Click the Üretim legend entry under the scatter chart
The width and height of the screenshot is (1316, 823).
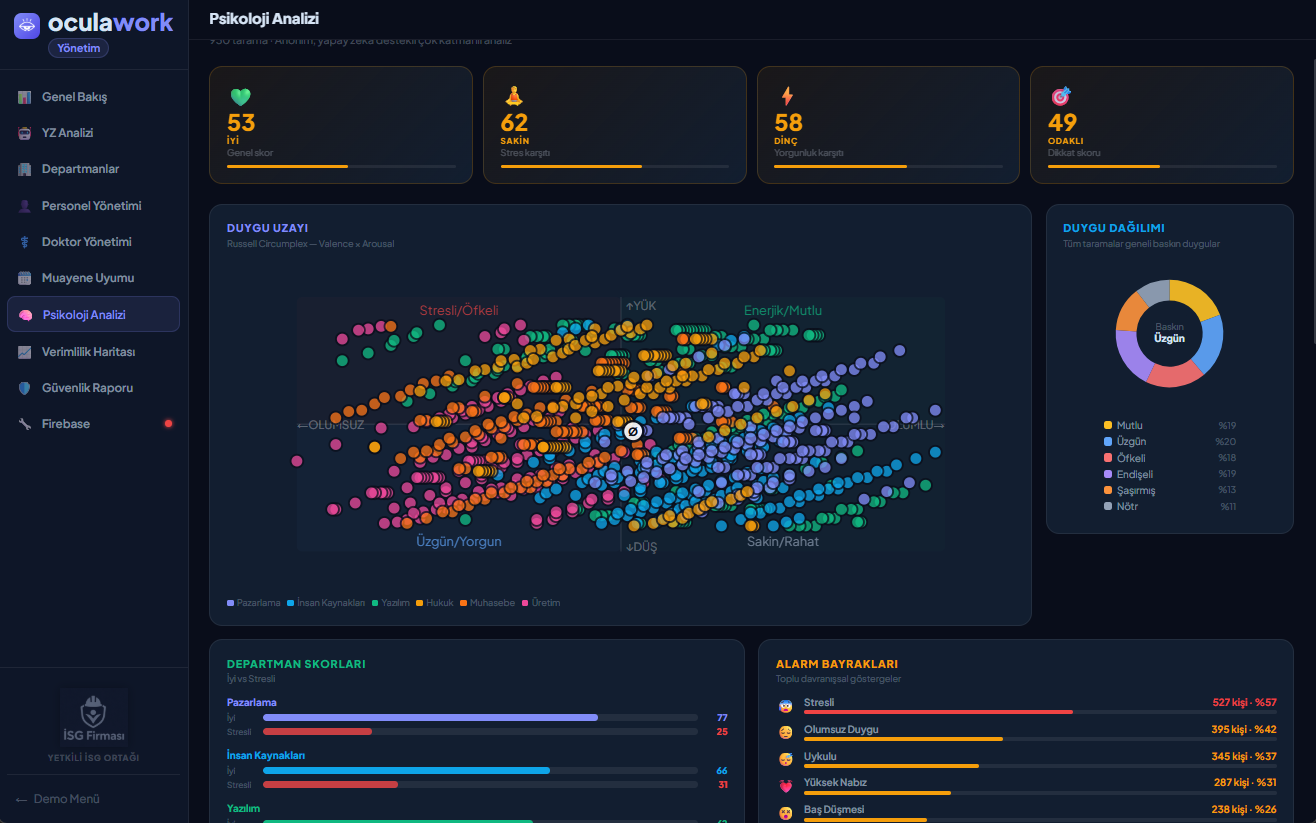[541, 603]
